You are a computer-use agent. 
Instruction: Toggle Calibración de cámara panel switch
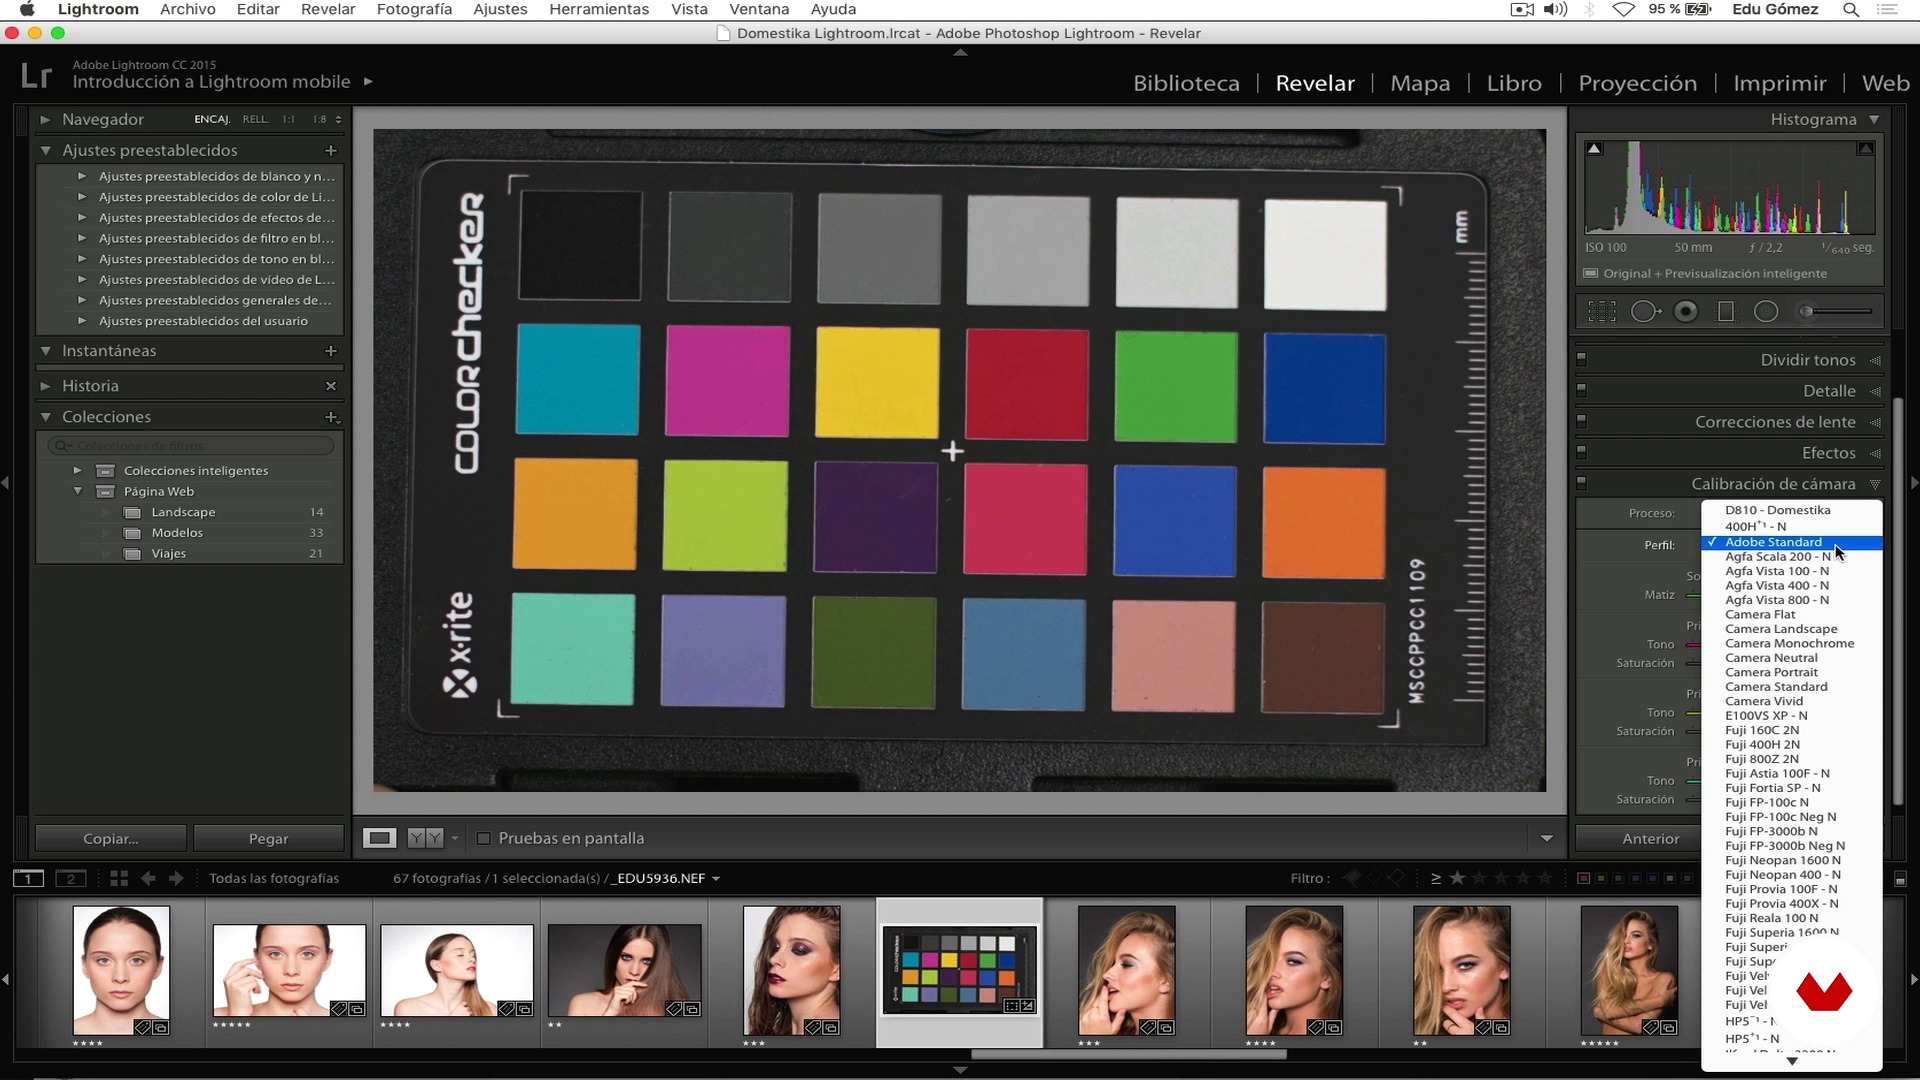(1581, 483)
